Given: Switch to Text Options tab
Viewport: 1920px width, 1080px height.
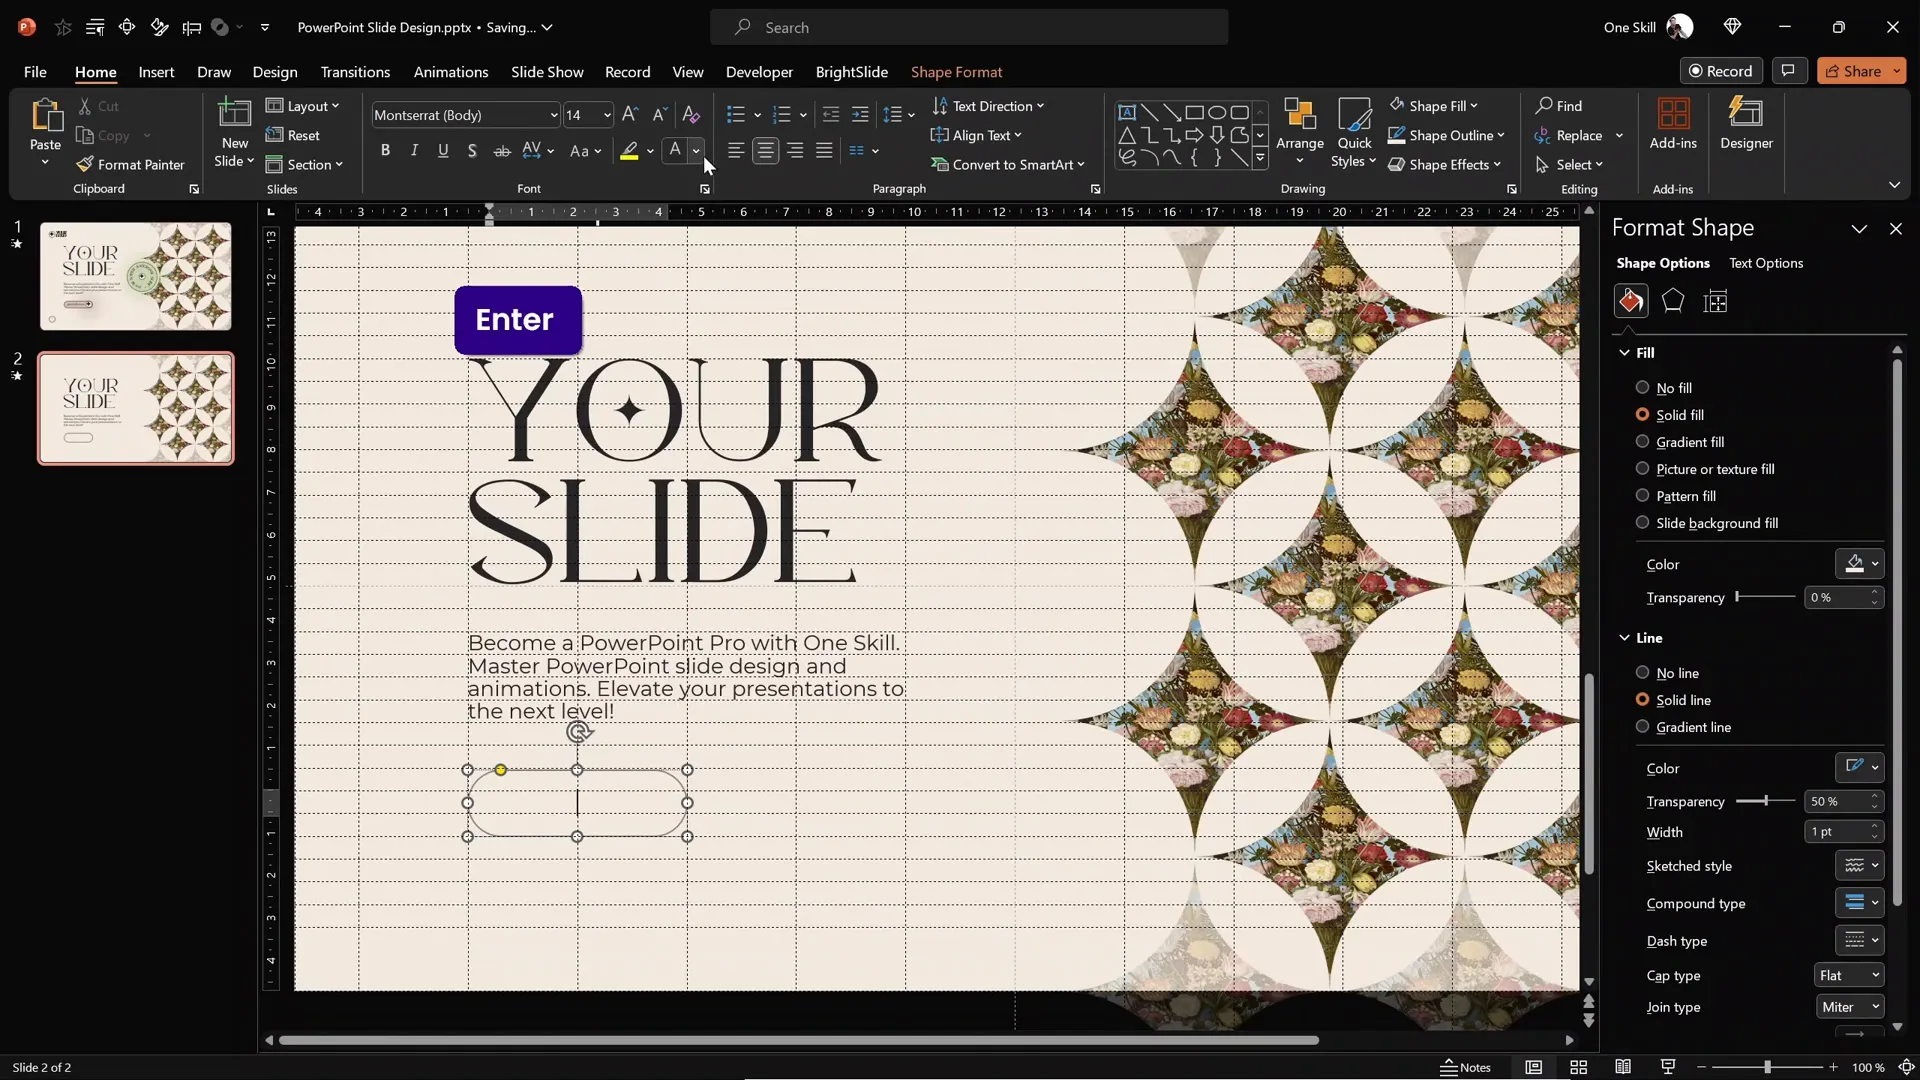Looking at the screenshot, I should 1766,263.
